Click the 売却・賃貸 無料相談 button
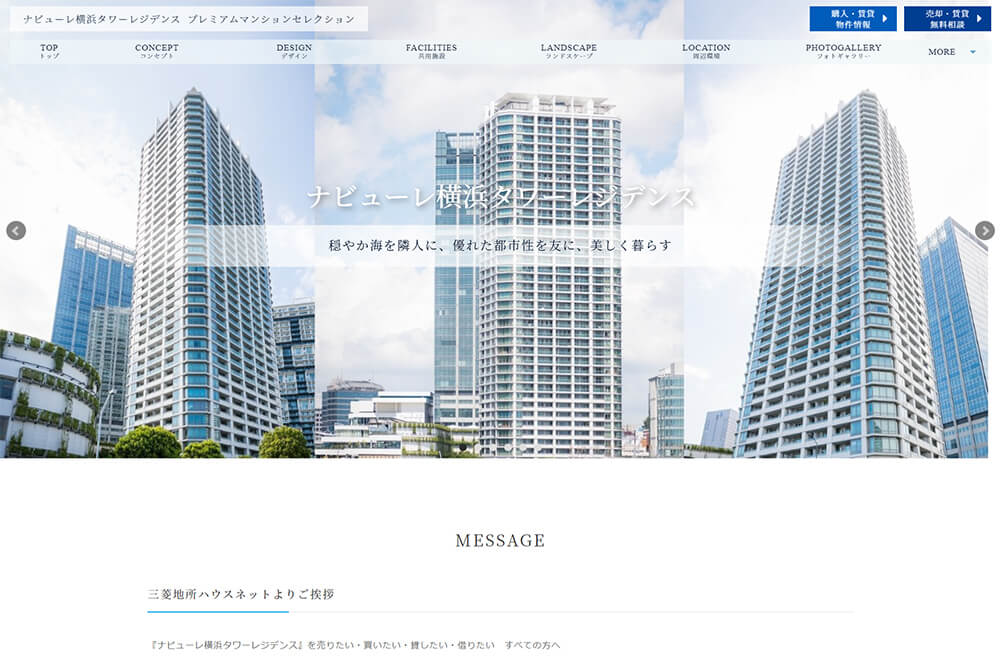 click(947, 18)
